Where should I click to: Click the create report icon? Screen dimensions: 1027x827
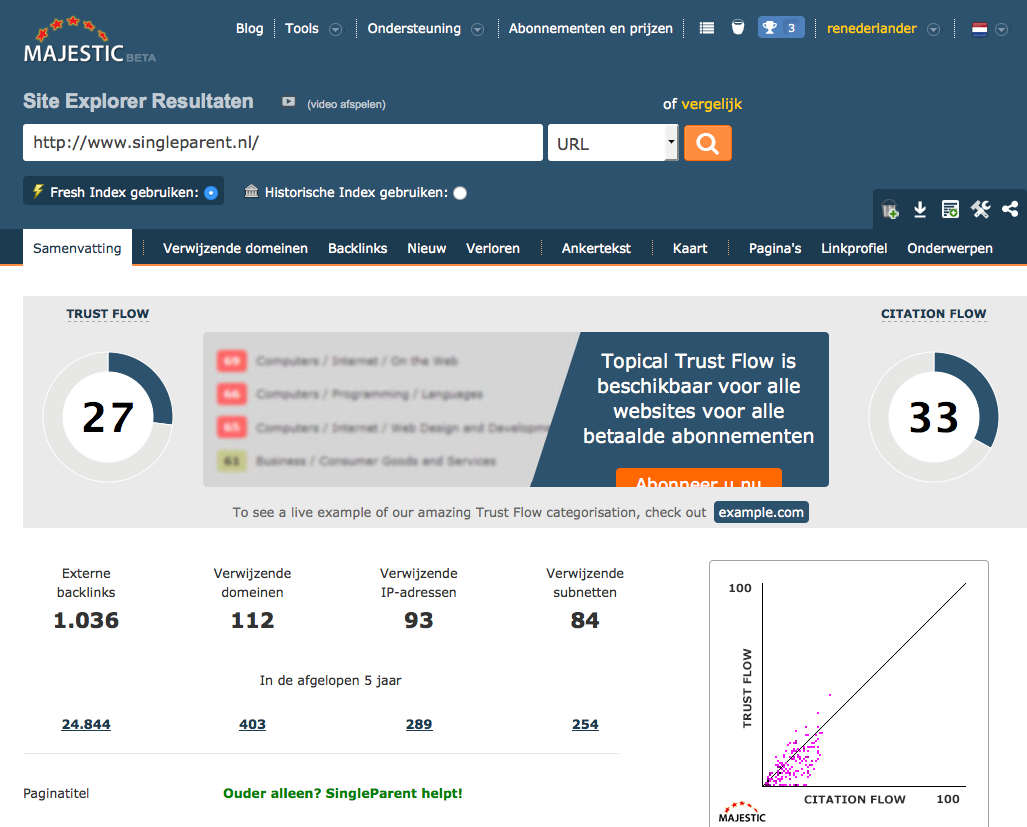pos(950,210)
